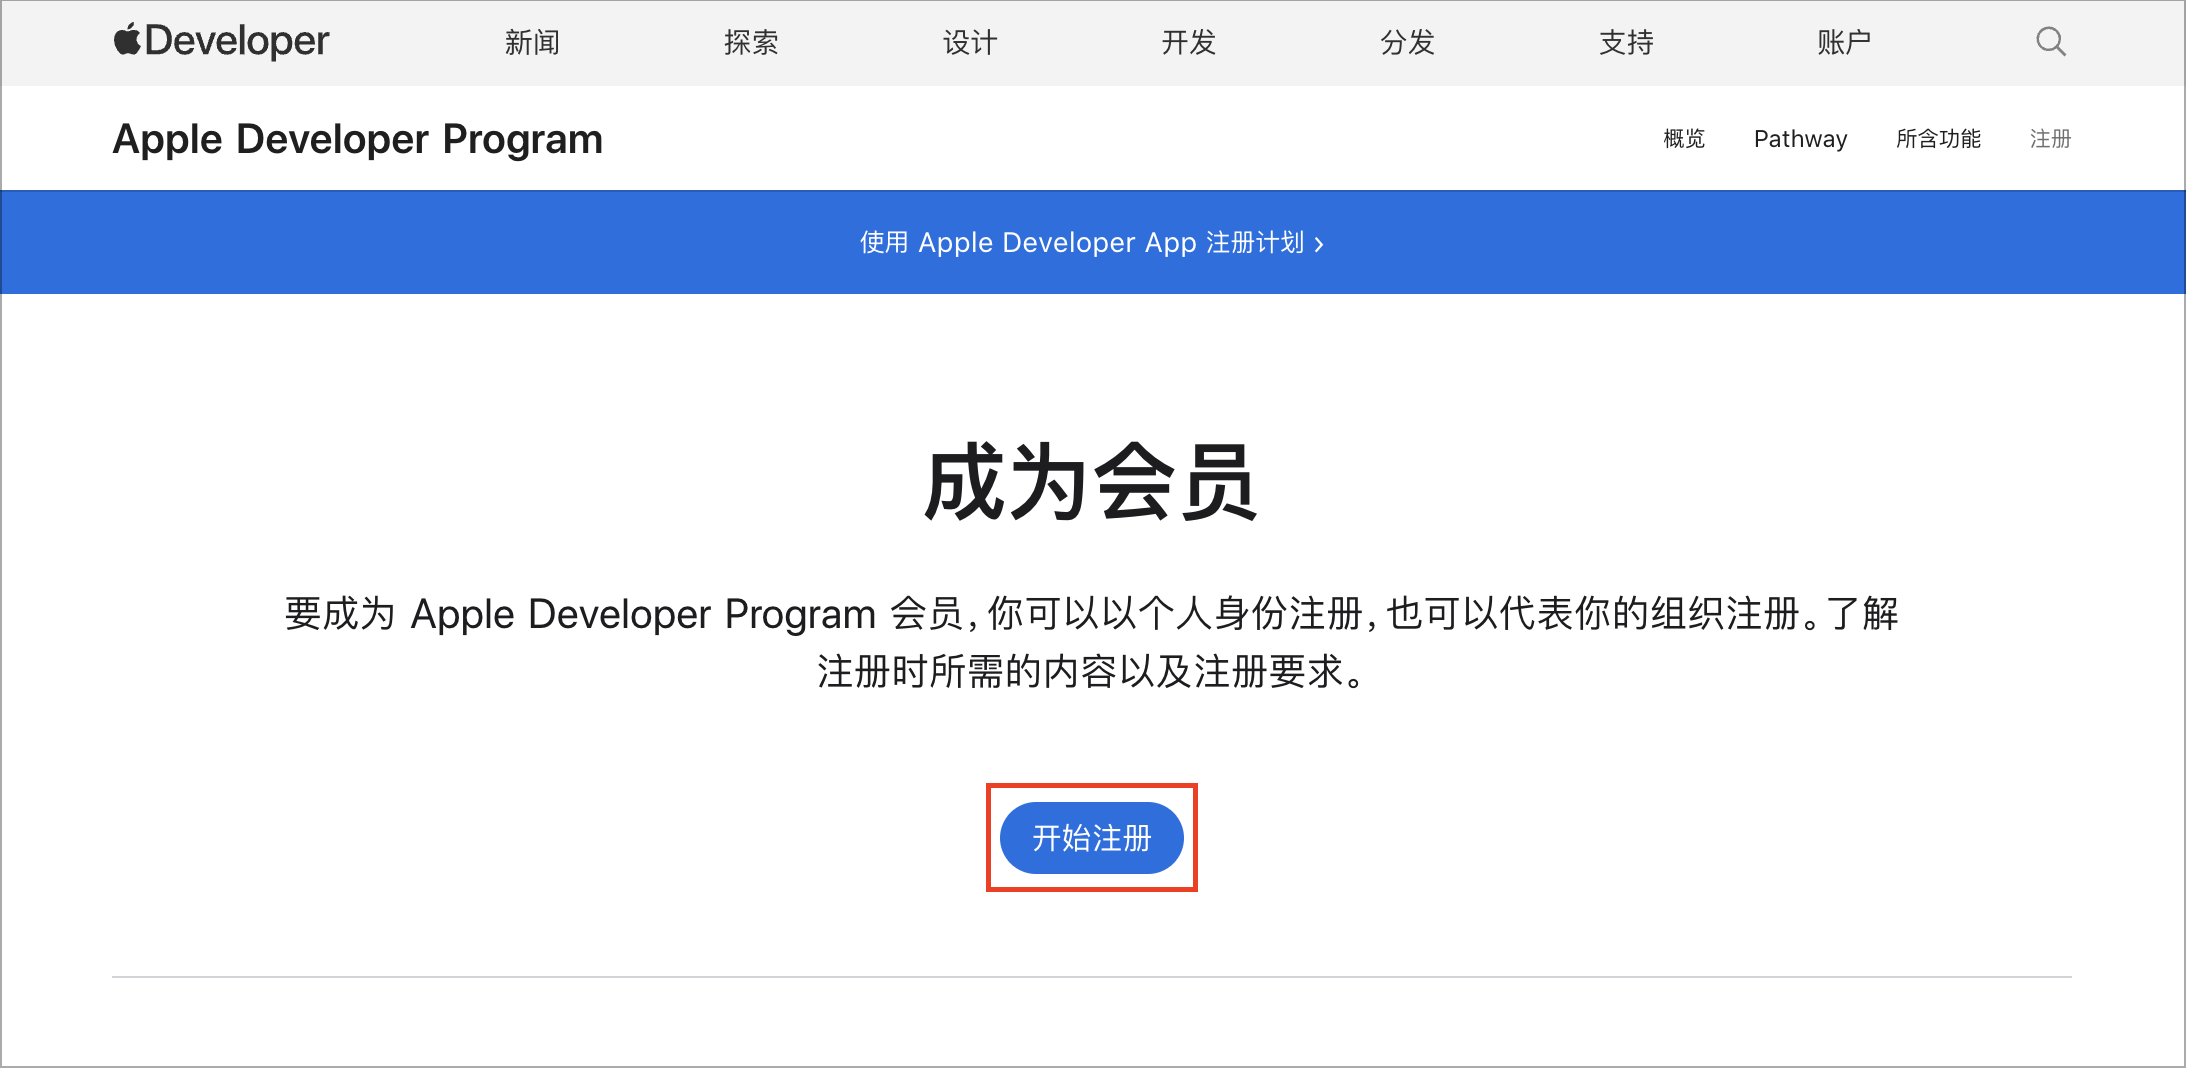Image resolution: width=2186 pixels, height=1068 pixels.
Task: Open the 支持 menu item
Action: (1626, 42)
